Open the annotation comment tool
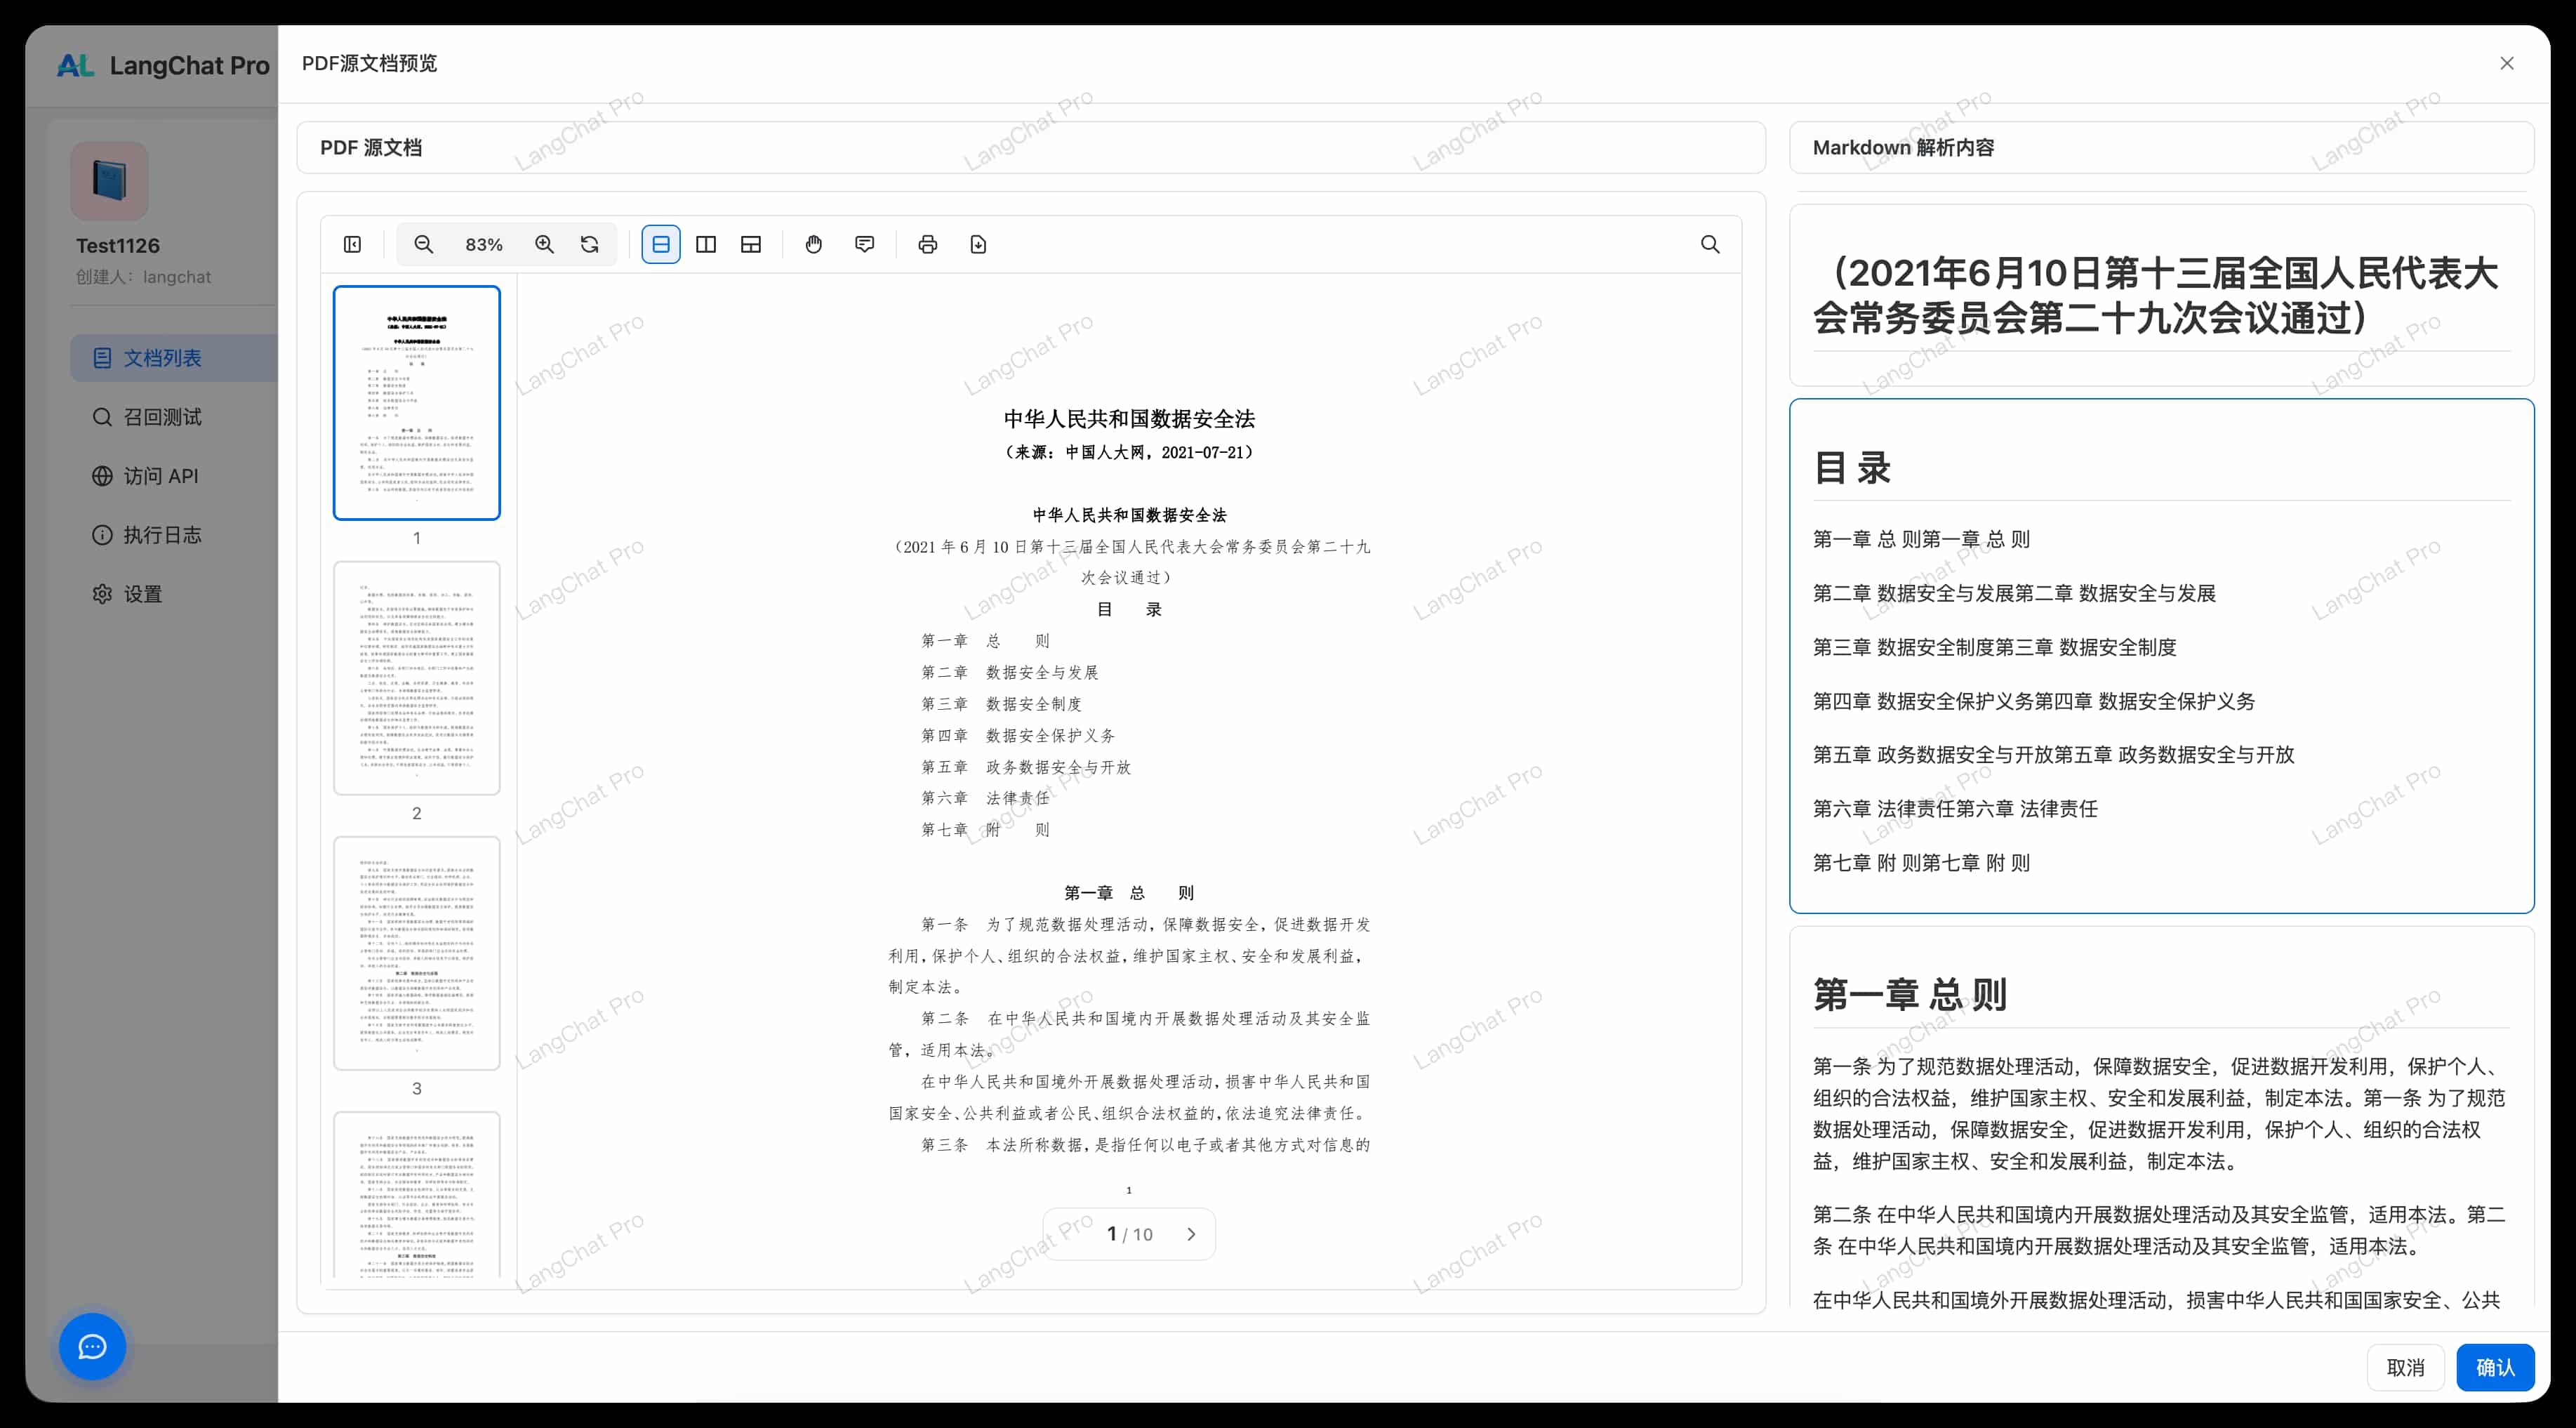The image size is (2576, 1428). 865,244
